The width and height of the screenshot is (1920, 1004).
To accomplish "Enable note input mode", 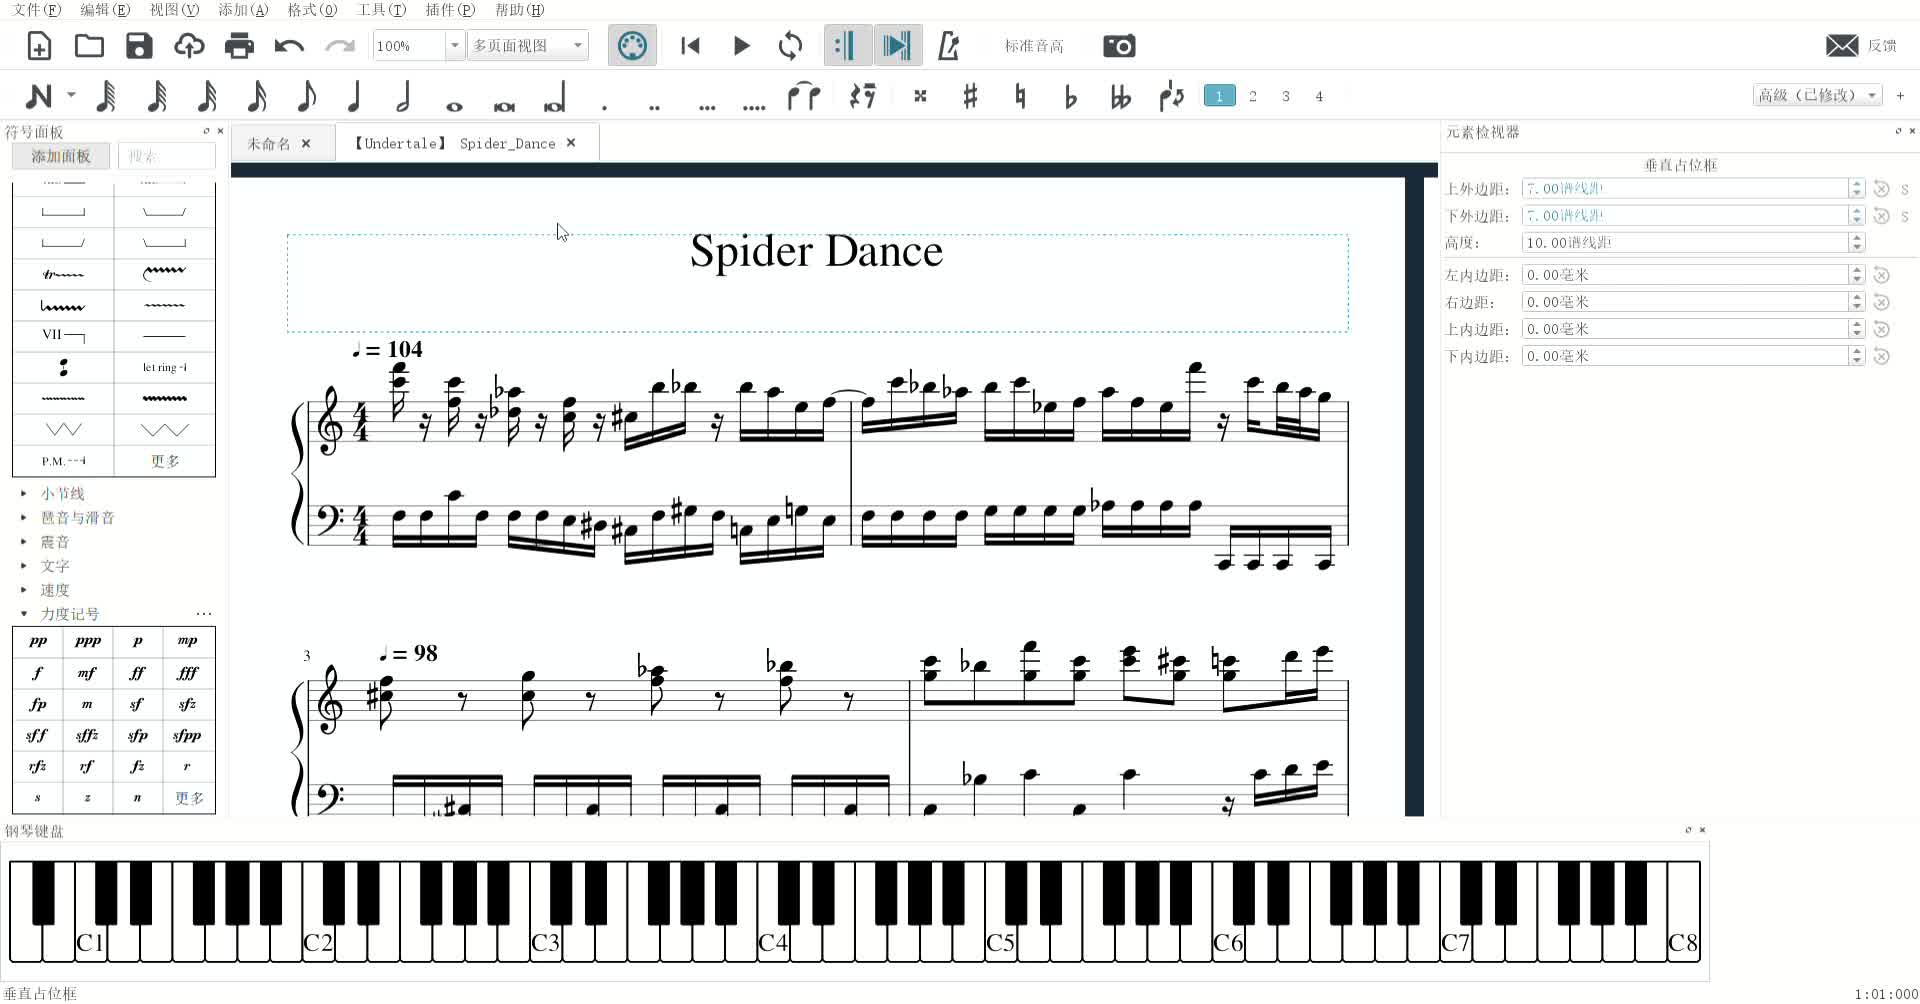I will (x=40, y=95).
